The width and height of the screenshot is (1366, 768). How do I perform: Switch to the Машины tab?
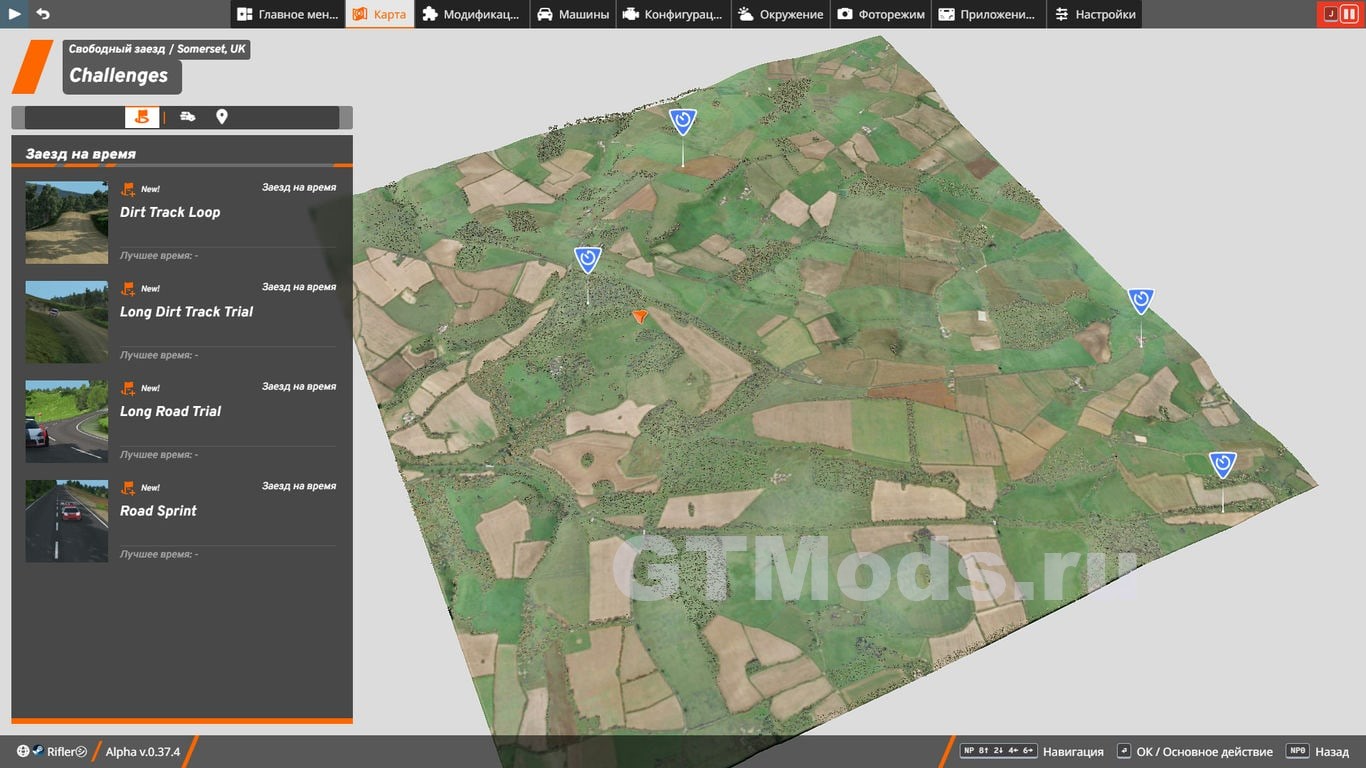click(x=572, y=14)
